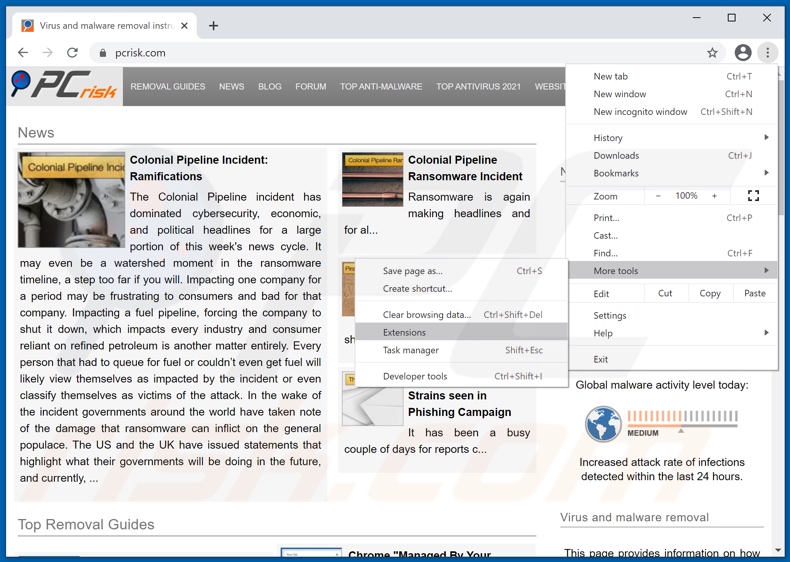Close the pcrisk browser tab
The width and height of the screenshot is (790, 562).
(x=185, y=25)
